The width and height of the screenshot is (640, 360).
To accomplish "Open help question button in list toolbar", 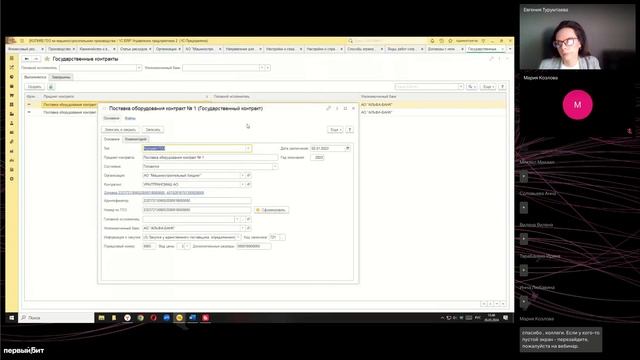I will [x=502, y=87].
